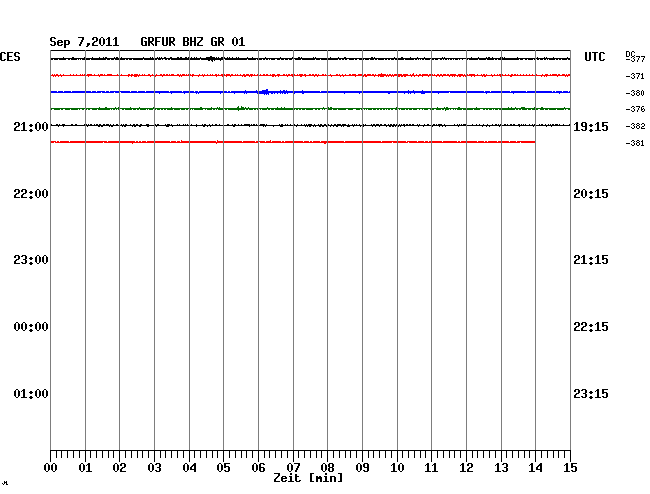Click the '03' minute axis label

154,468
